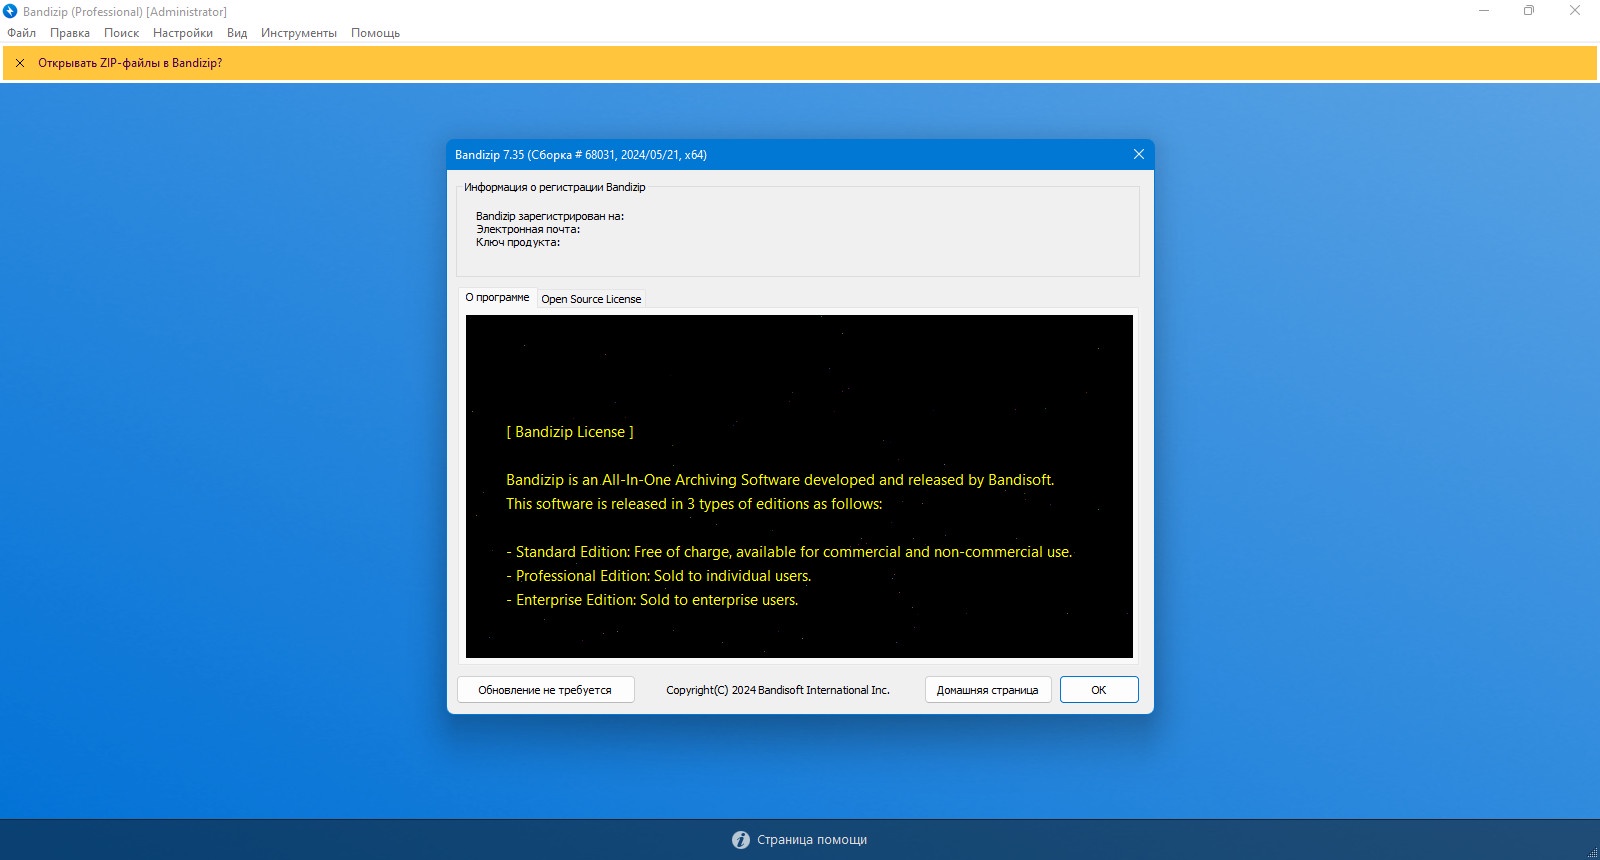Minimize the Bandizip main window
Screen dimensions: 1600x860
(x=1484, y=11)
